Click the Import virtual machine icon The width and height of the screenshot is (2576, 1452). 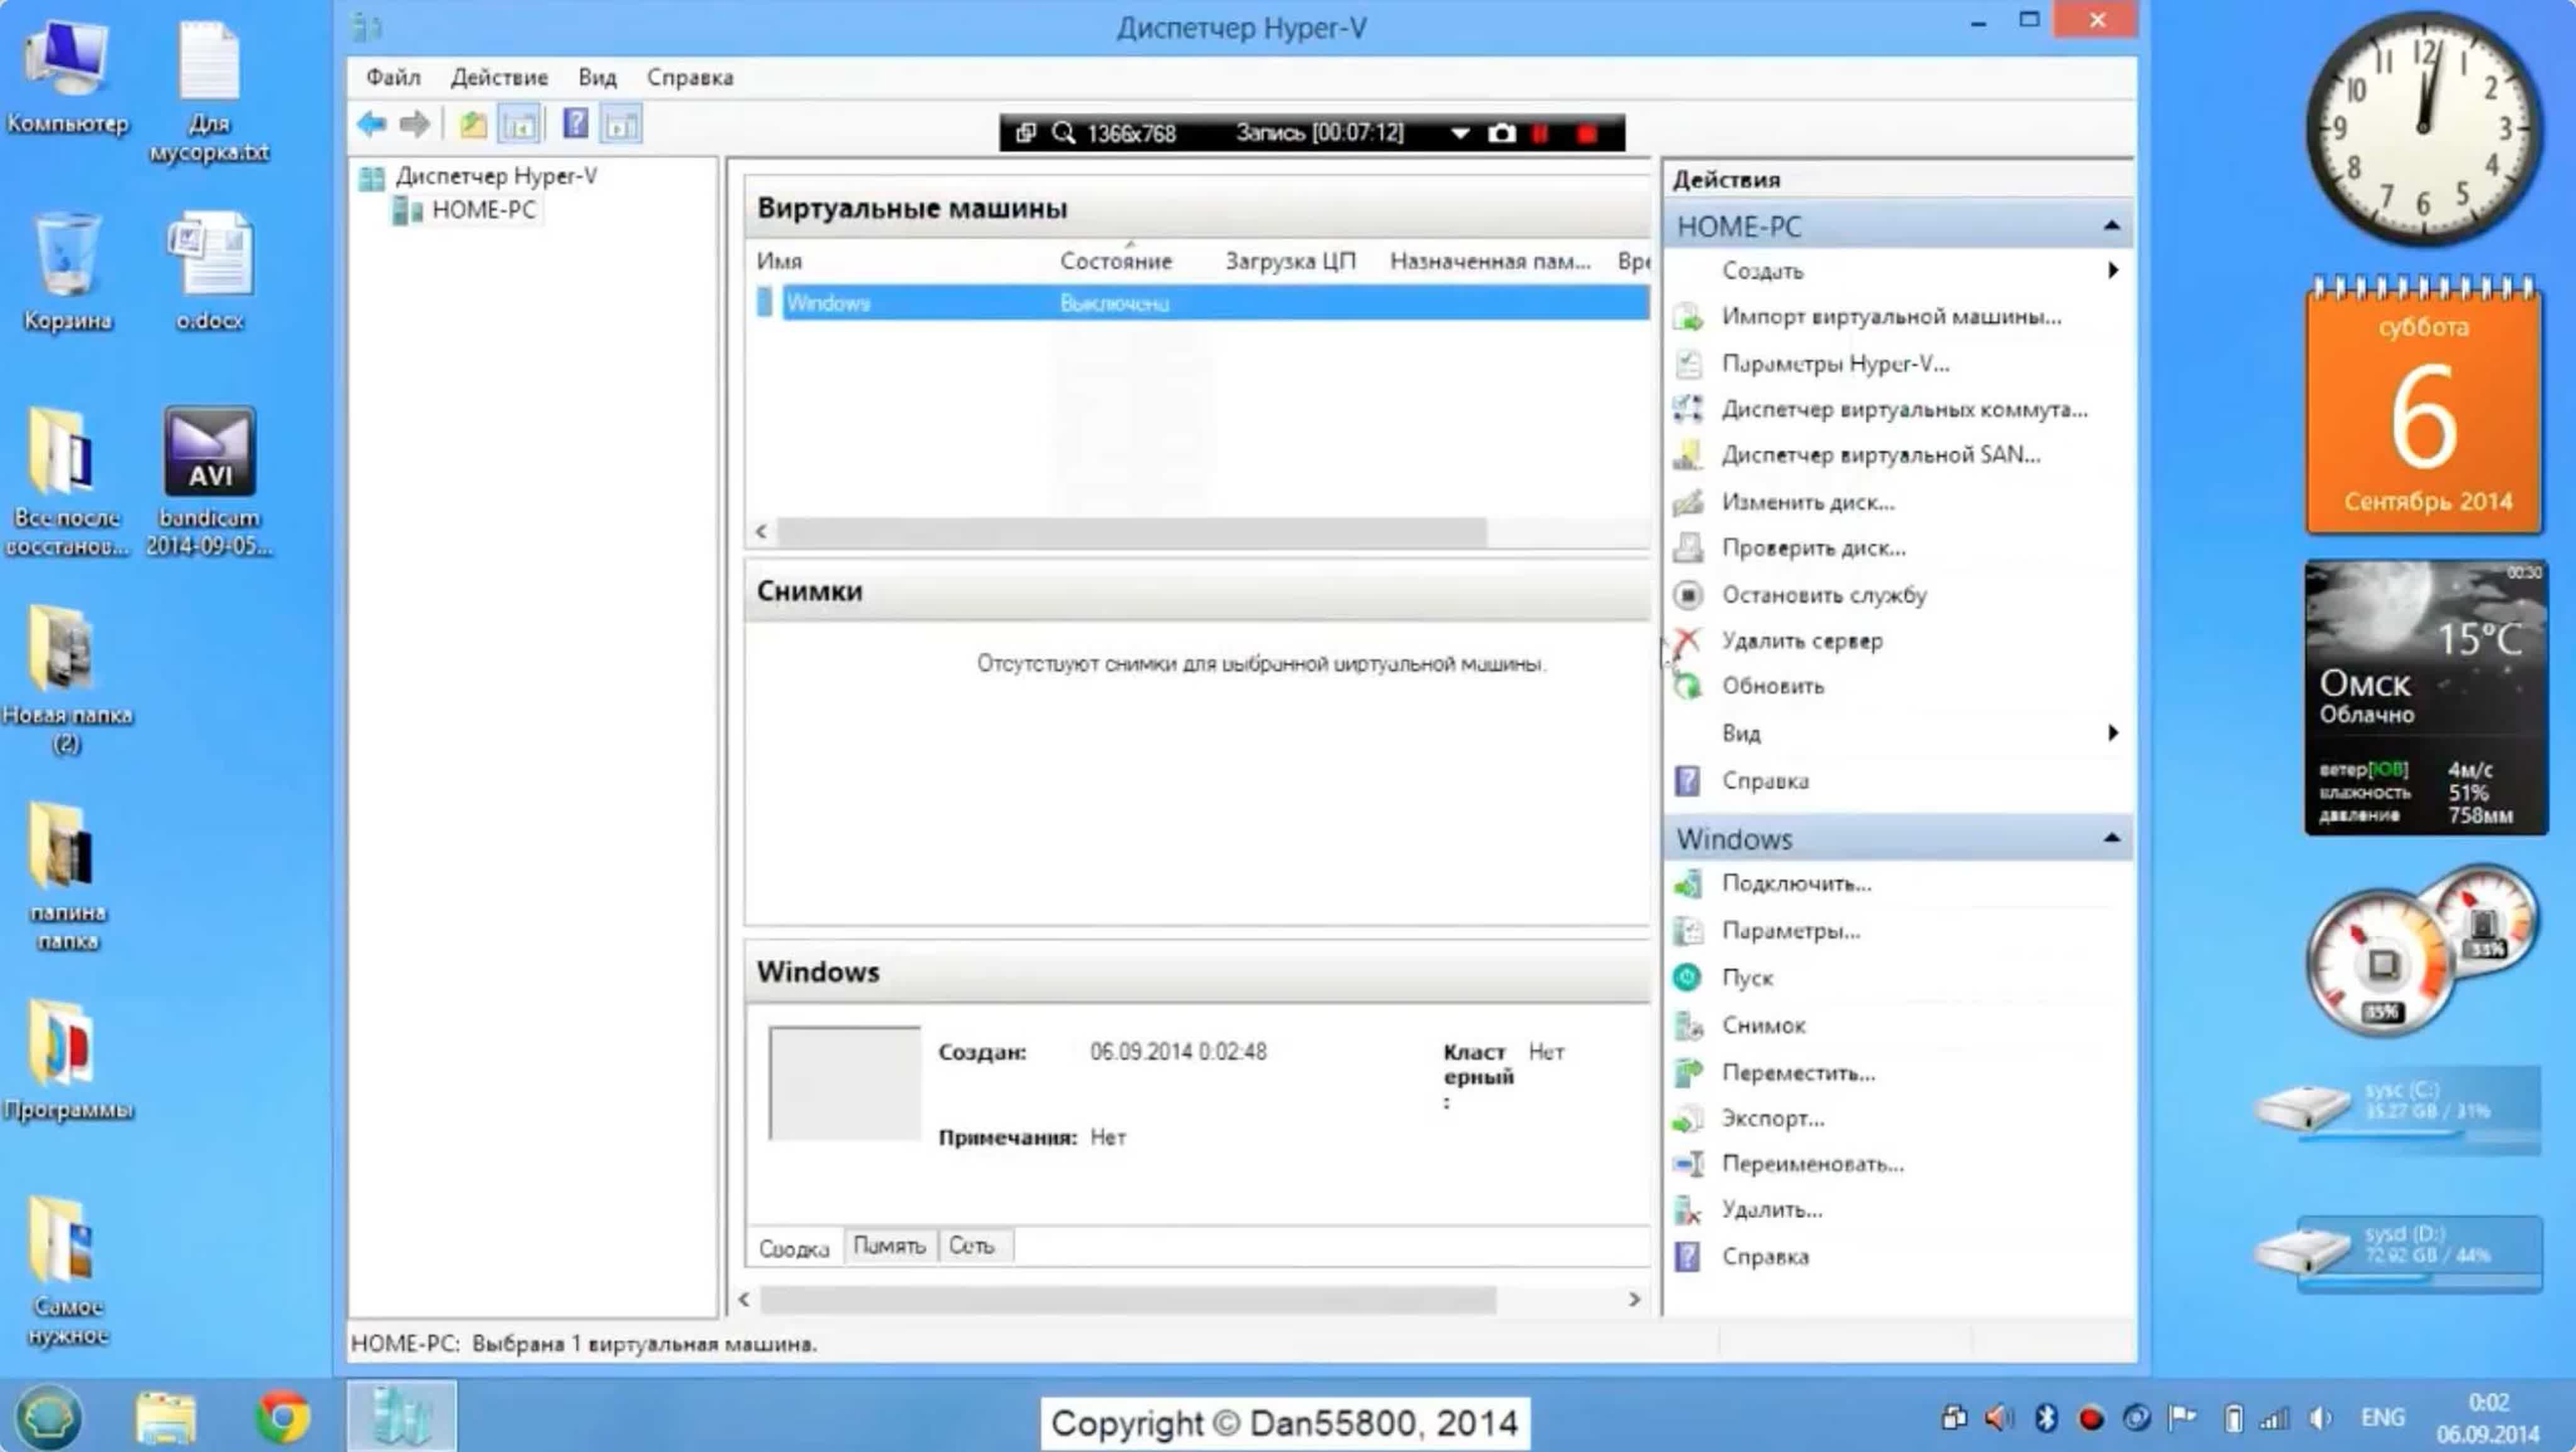click(x=1688, y=317)
